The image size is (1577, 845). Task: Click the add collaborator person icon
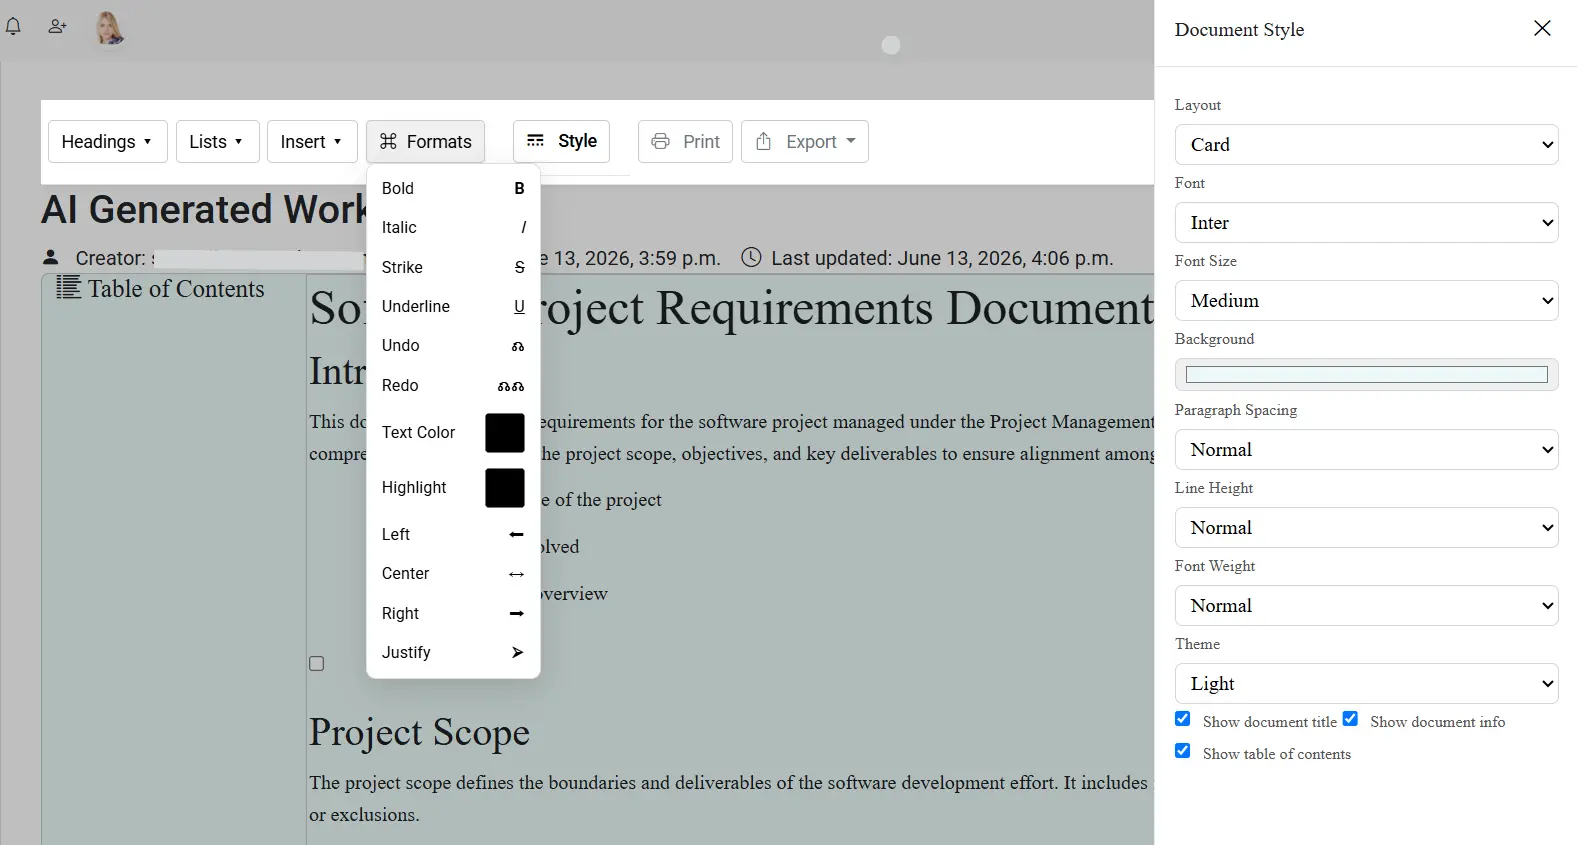[x=57, y=27]
